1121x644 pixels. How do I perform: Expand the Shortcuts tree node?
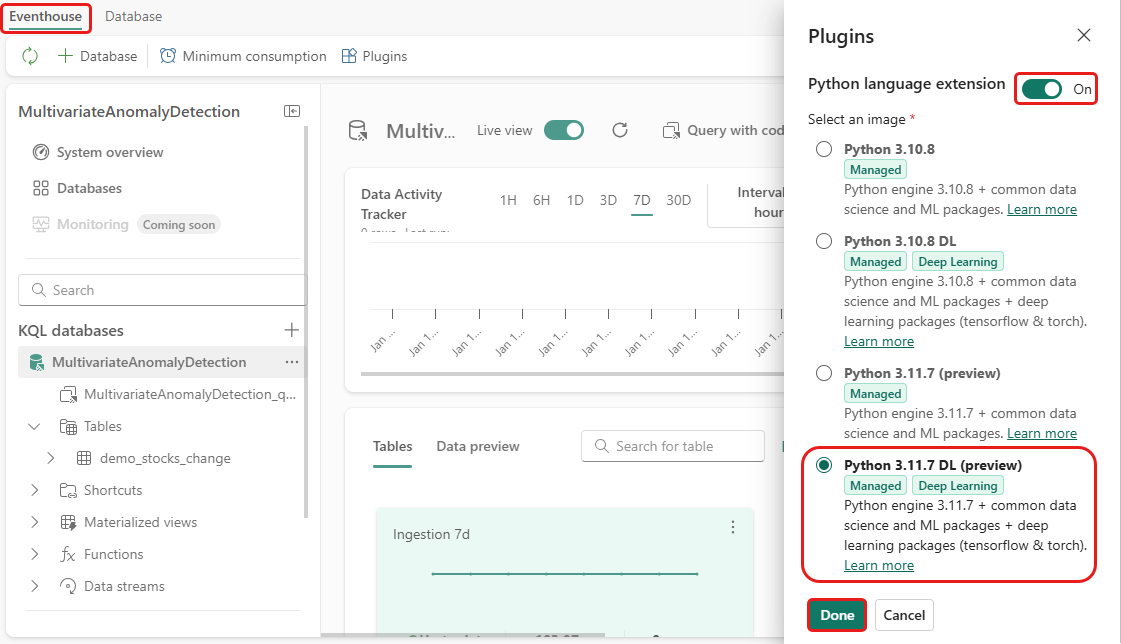coord(35,490)
